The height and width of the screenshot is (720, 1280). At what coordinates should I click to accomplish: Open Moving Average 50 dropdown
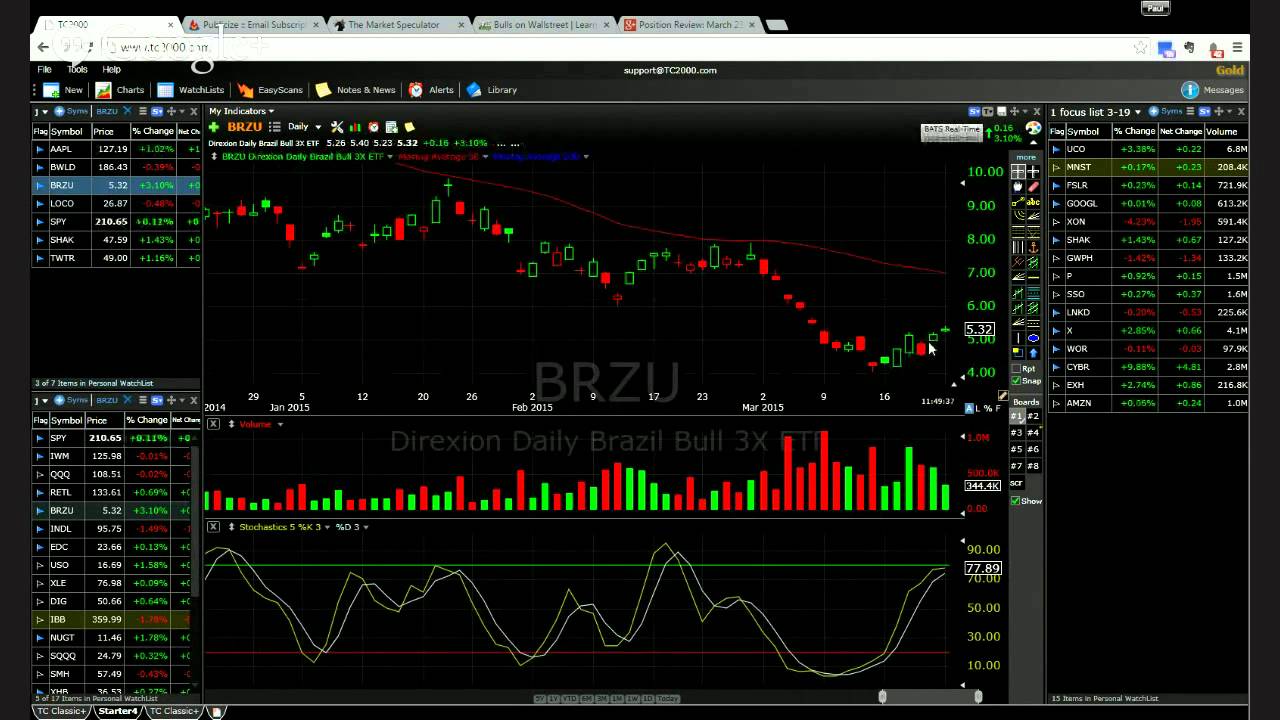[x=486, y=157]
